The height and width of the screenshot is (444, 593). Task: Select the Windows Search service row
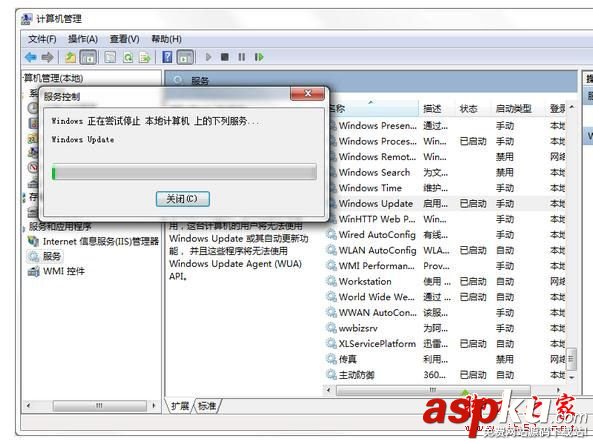[x=447, y=172]
